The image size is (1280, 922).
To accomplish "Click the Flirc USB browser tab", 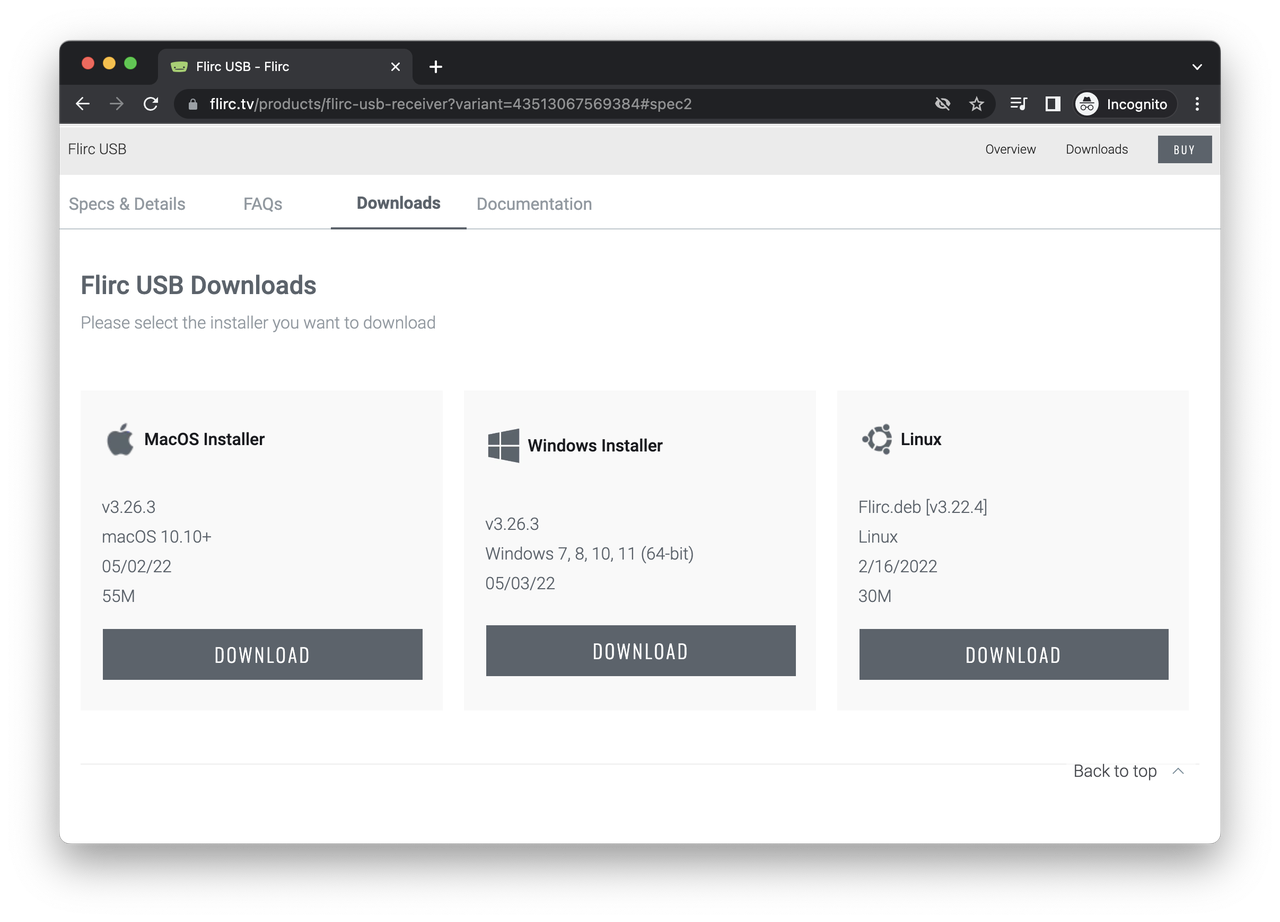I will pos(285,67).
